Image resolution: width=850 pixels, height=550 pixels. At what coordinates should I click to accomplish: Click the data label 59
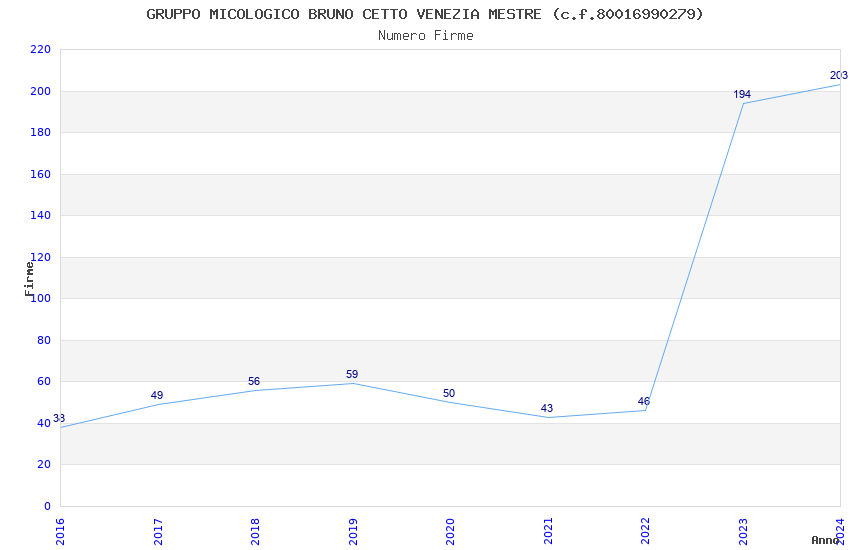click(x=352, y=374)
